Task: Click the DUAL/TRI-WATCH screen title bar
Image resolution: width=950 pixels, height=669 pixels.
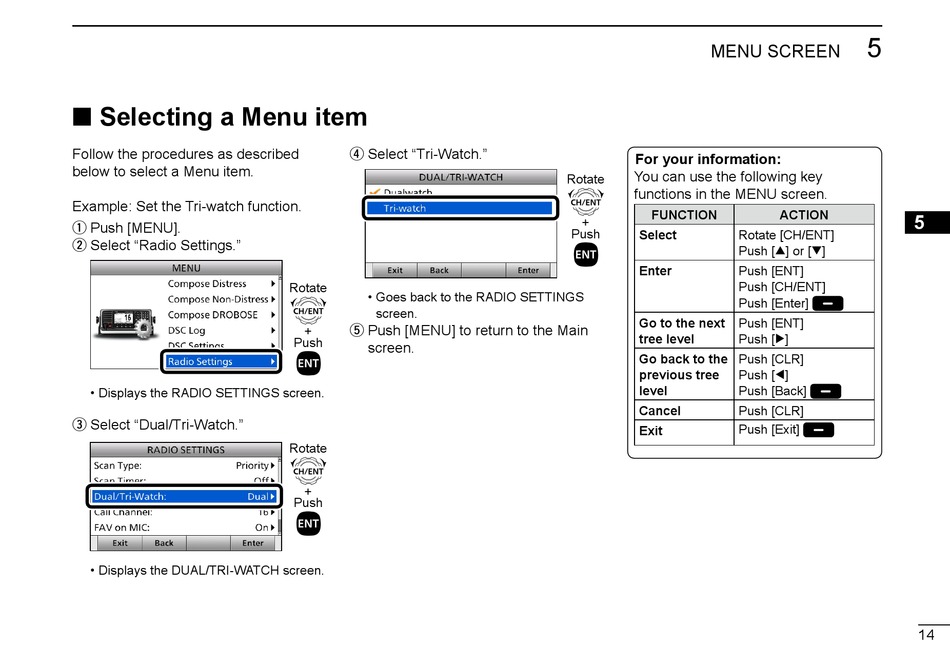Action: coord(460,177)
